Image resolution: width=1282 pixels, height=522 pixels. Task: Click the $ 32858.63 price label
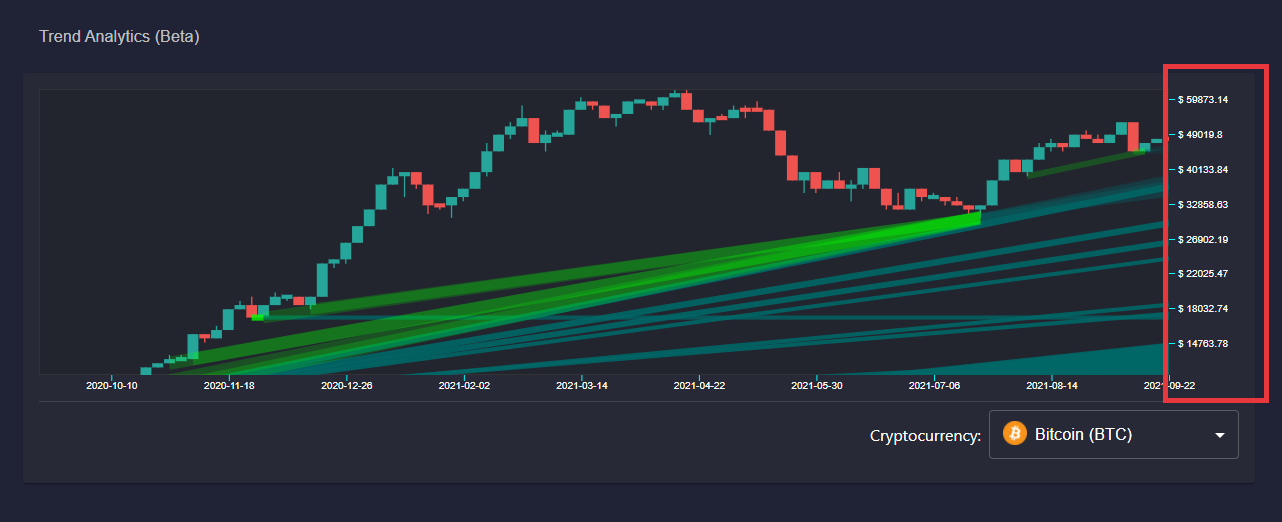click(1203, 204)
